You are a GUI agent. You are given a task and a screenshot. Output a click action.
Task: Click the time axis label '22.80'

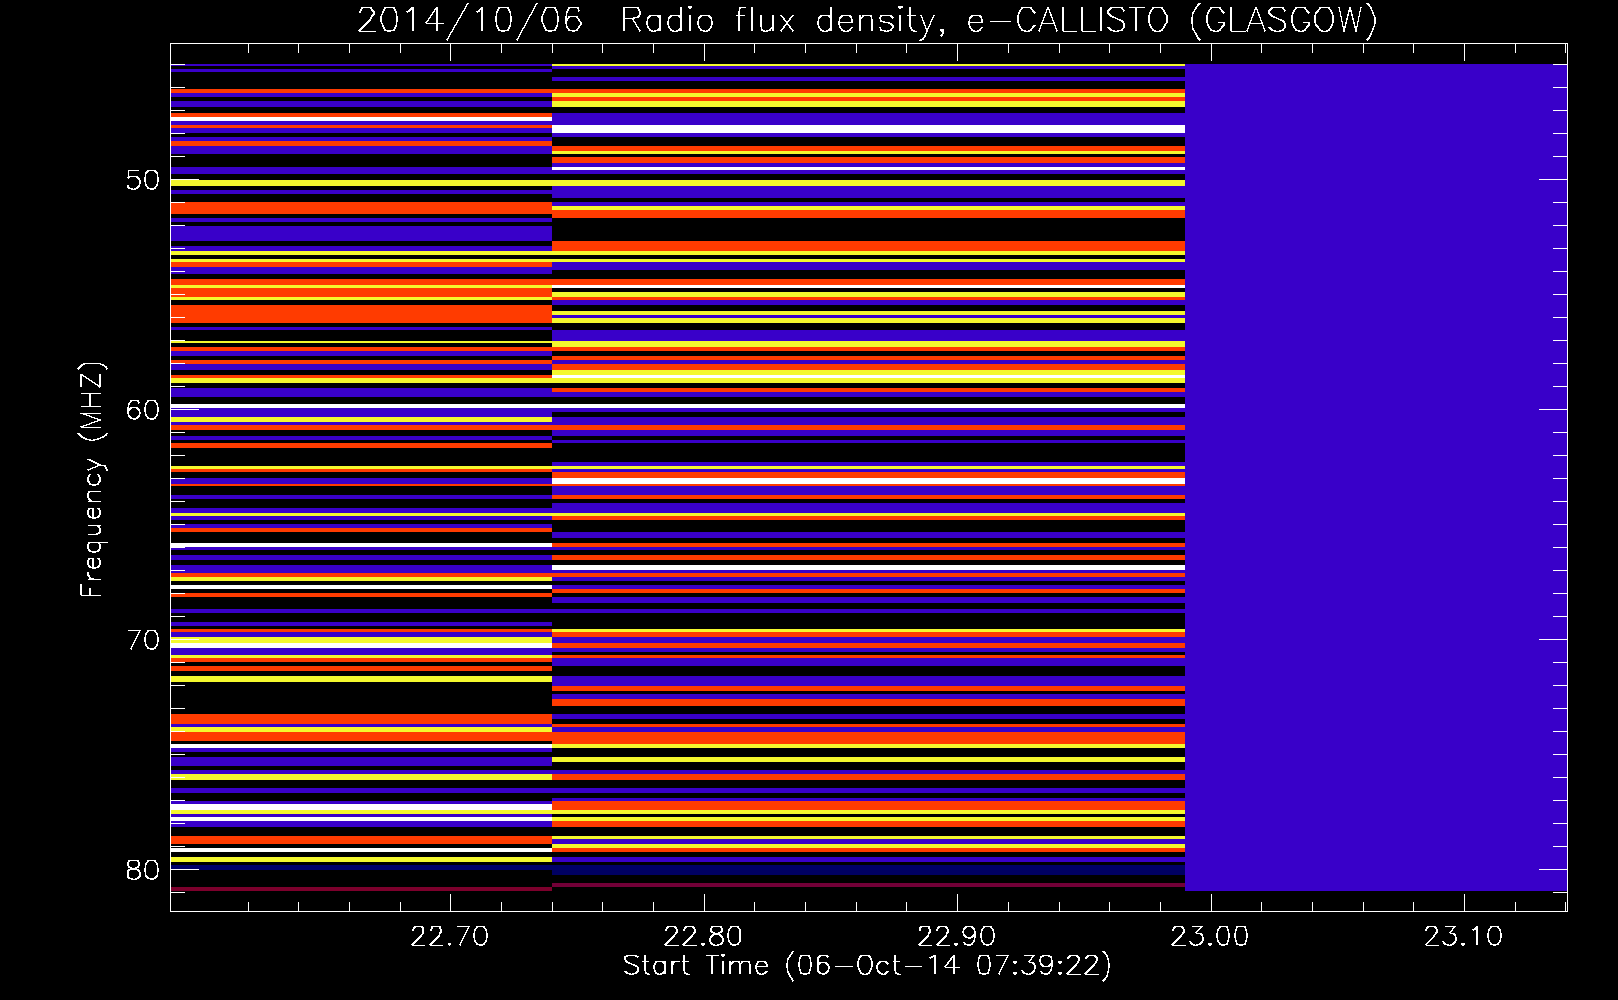[703, 937]
